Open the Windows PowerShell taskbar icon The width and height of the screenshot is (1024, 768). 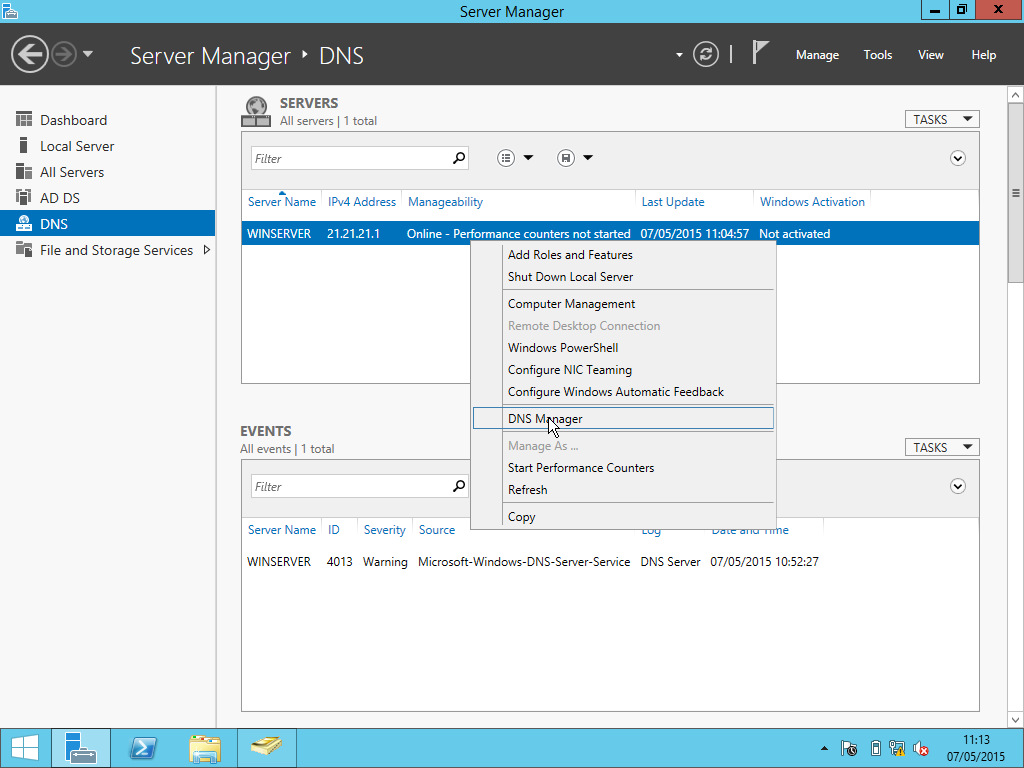tap(143, 747)
